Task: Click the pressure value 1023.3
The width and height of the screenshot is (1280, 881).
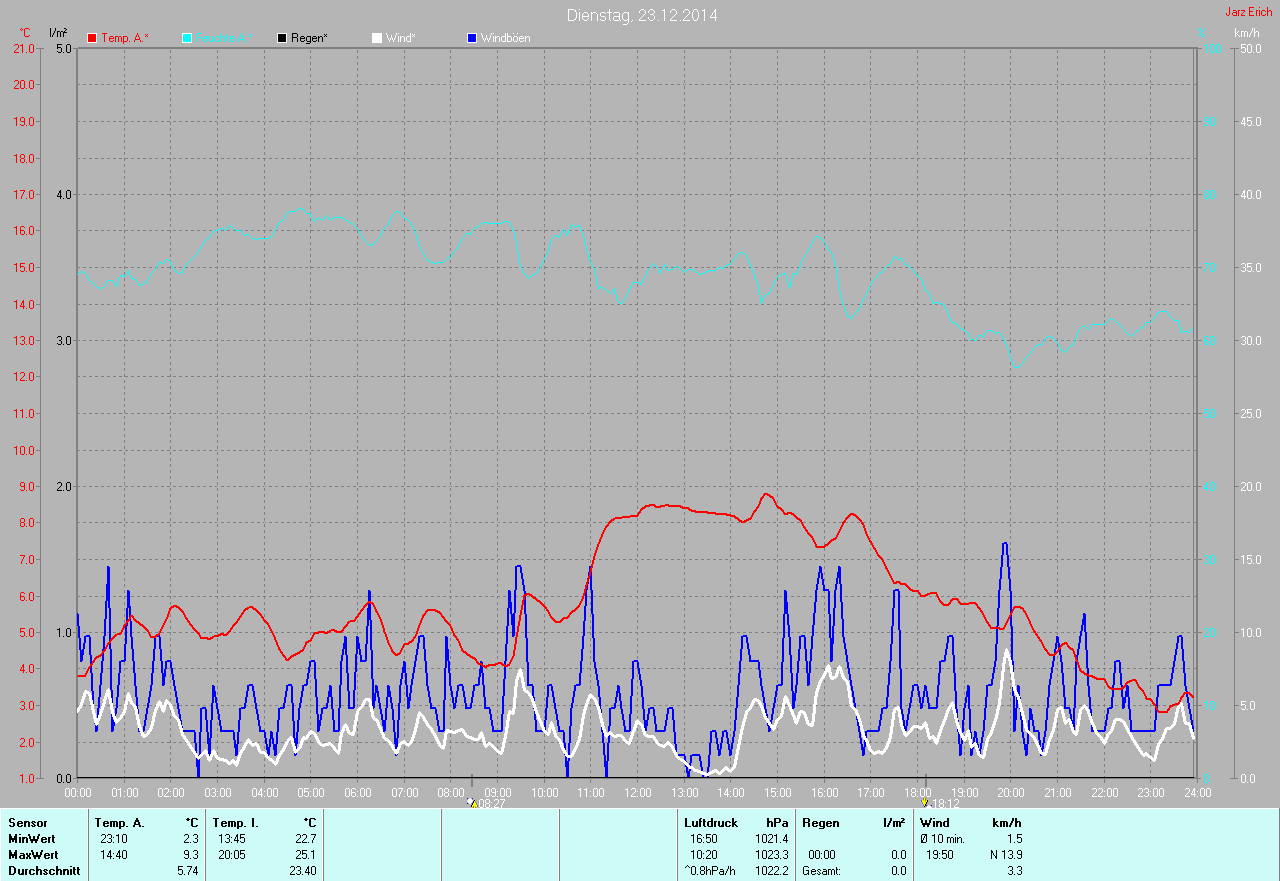Action: [x=772, y=854]
